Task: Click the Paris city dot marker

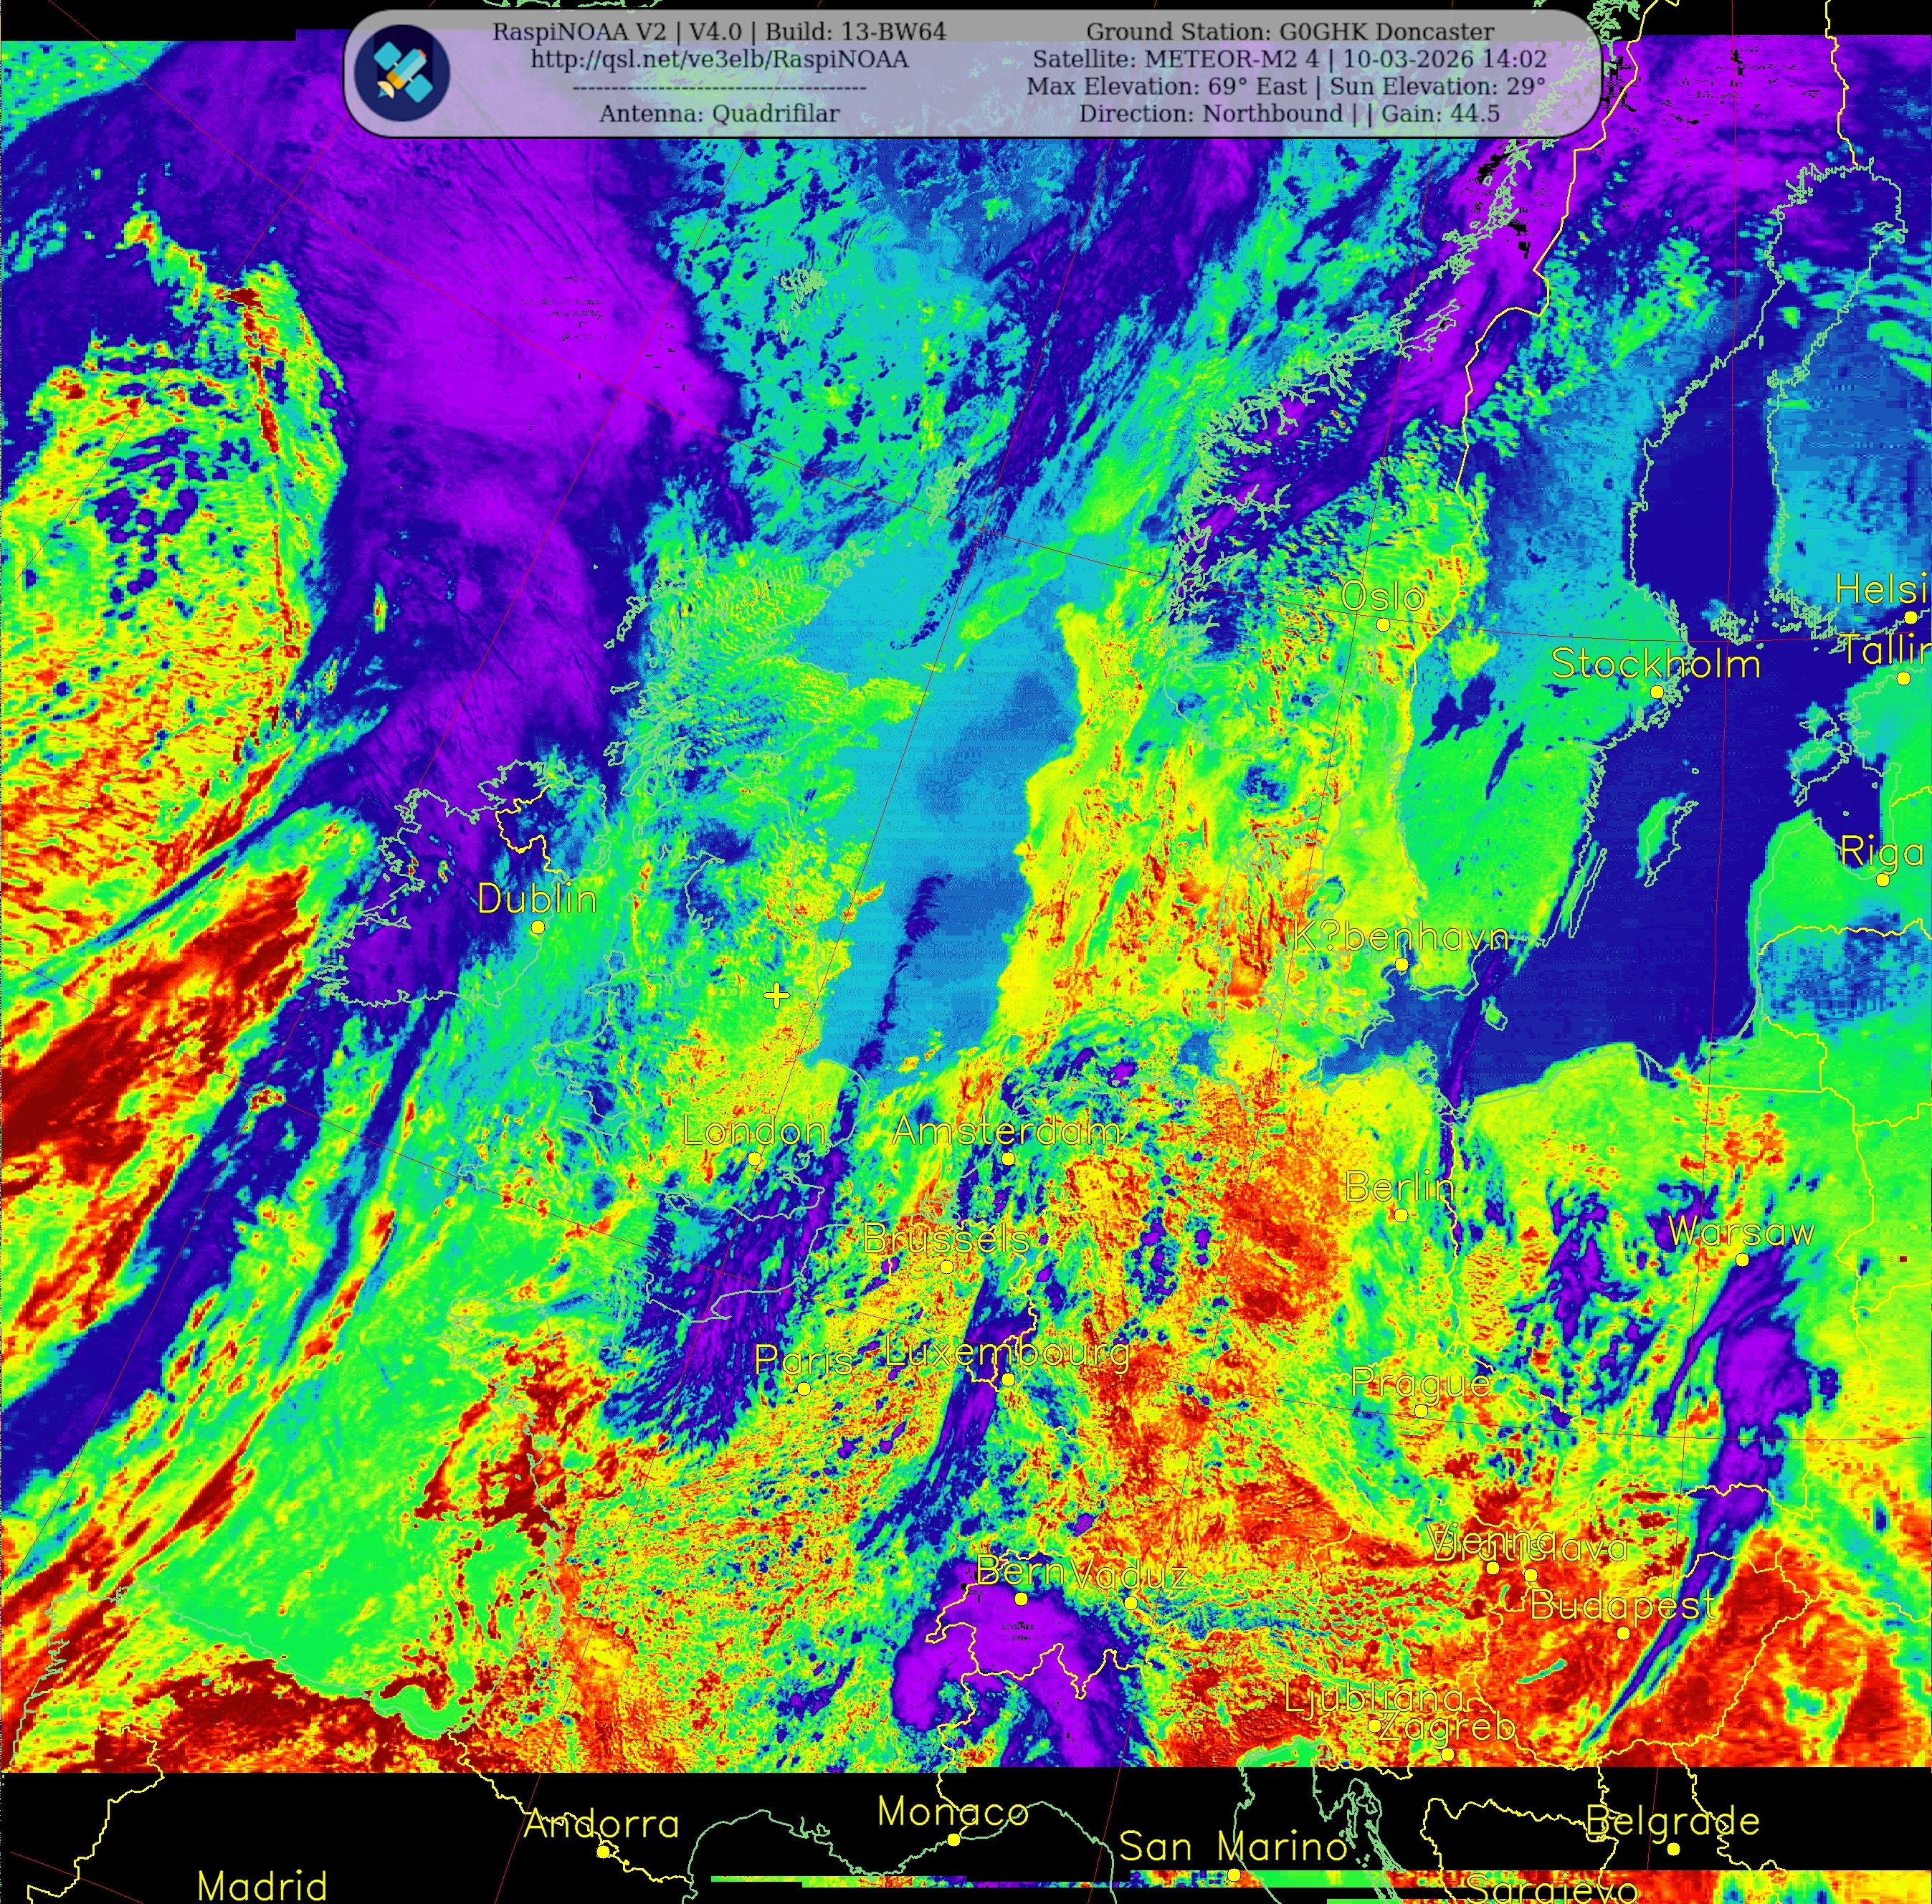Action: (x=803, y=1389)
